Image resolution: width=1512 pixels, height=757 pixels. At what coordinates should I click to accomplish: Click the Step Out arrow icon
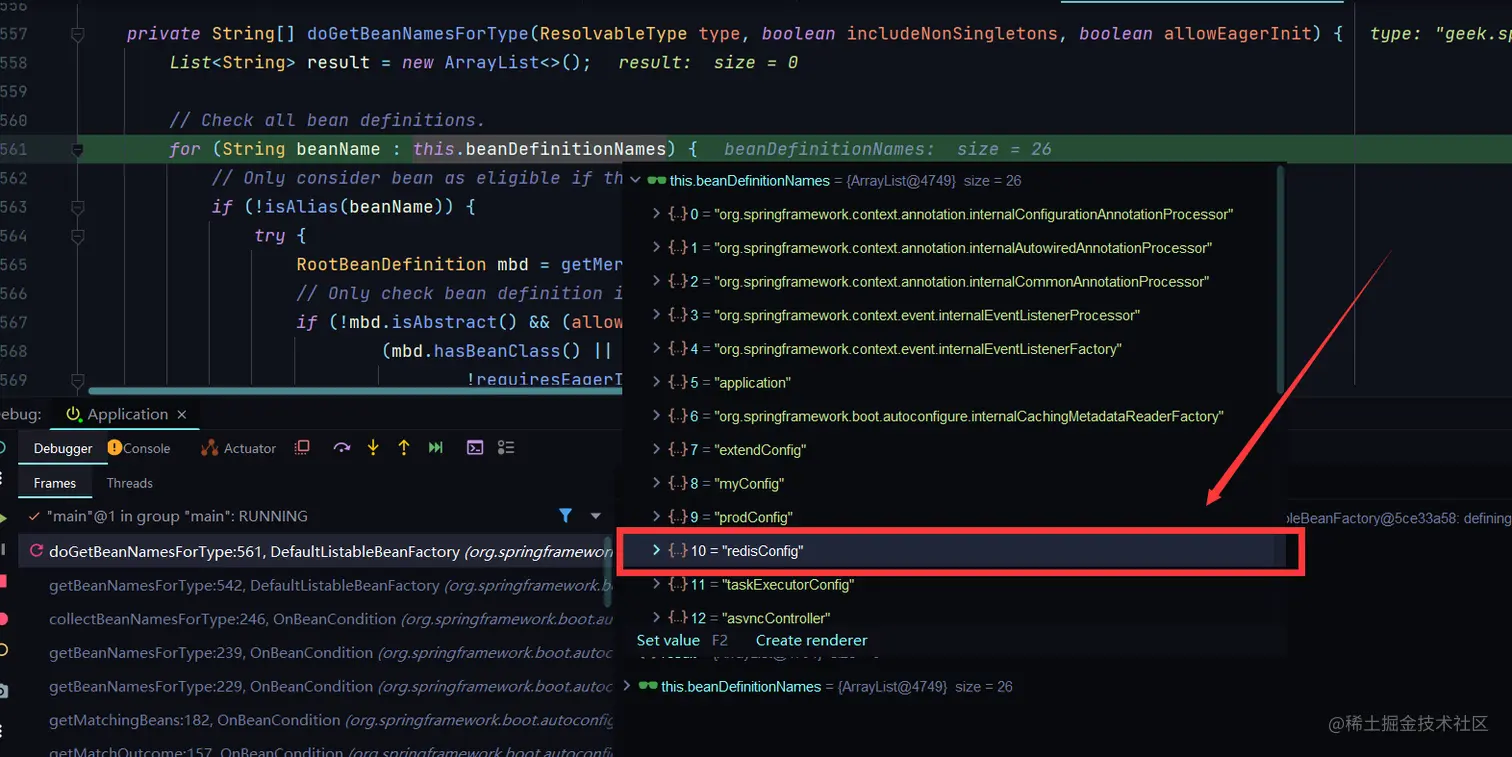click(404, 448)
